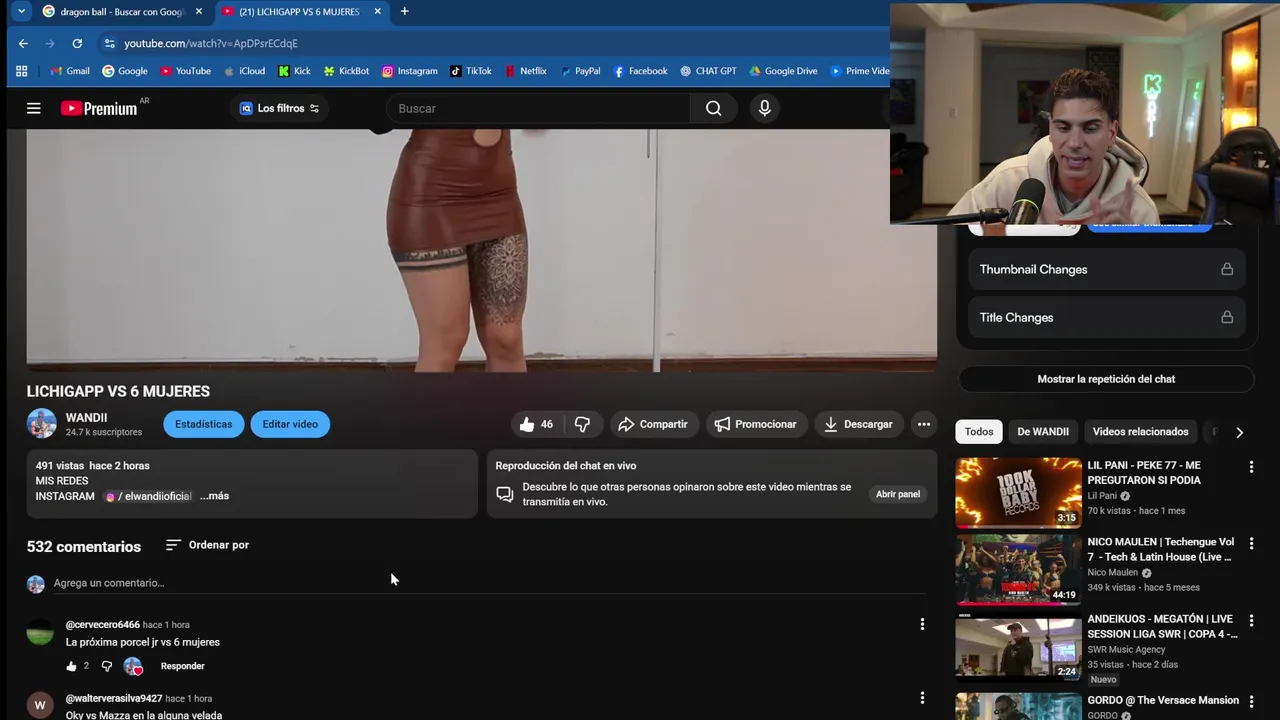Reply to cervecero6466 with Responder
Screen dimensions: 1280x720
click(x=182, y=666)
